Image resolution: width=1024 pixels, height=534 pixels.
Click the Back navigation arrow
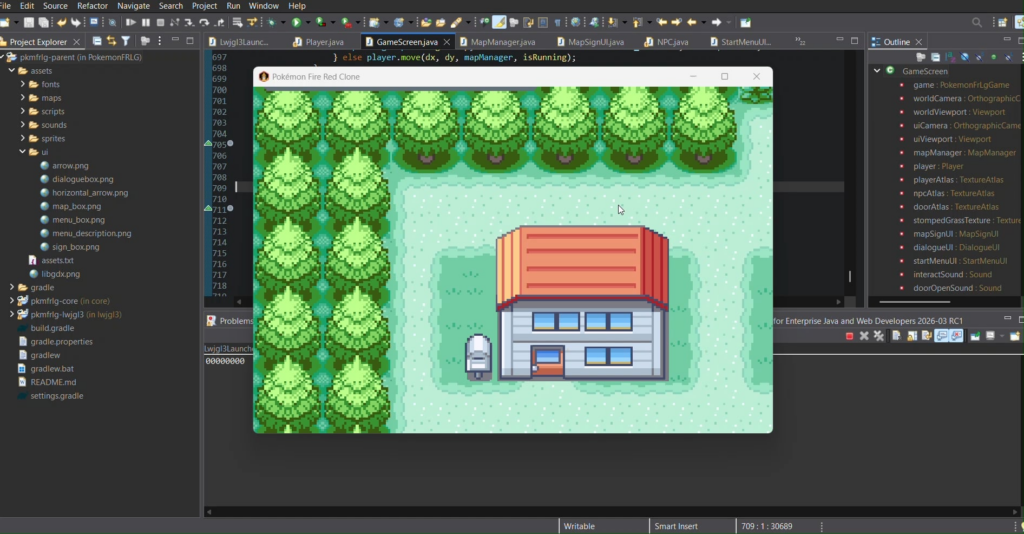click(692, 23)
